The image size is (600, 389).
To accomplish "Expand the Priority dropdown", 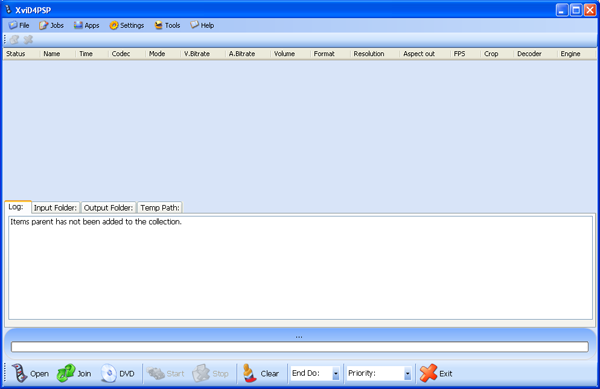I will 408,373.
